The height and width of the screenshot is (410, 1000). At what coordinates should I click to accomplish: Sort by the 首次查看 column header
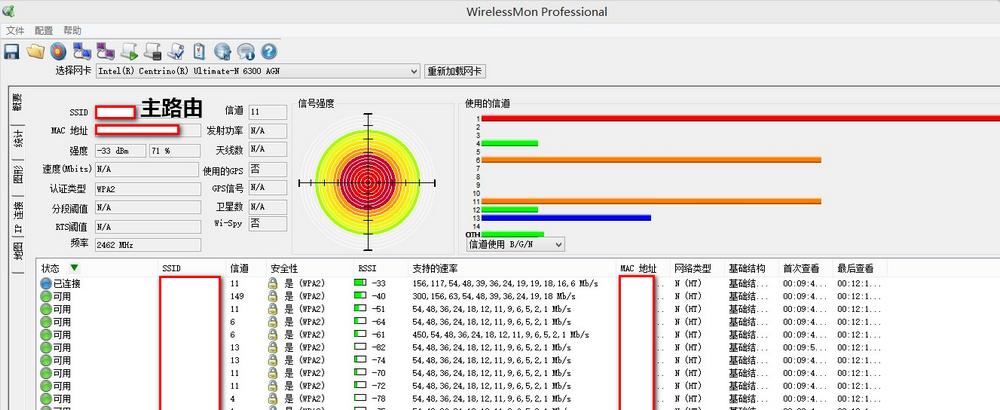(x=807, y=268)
